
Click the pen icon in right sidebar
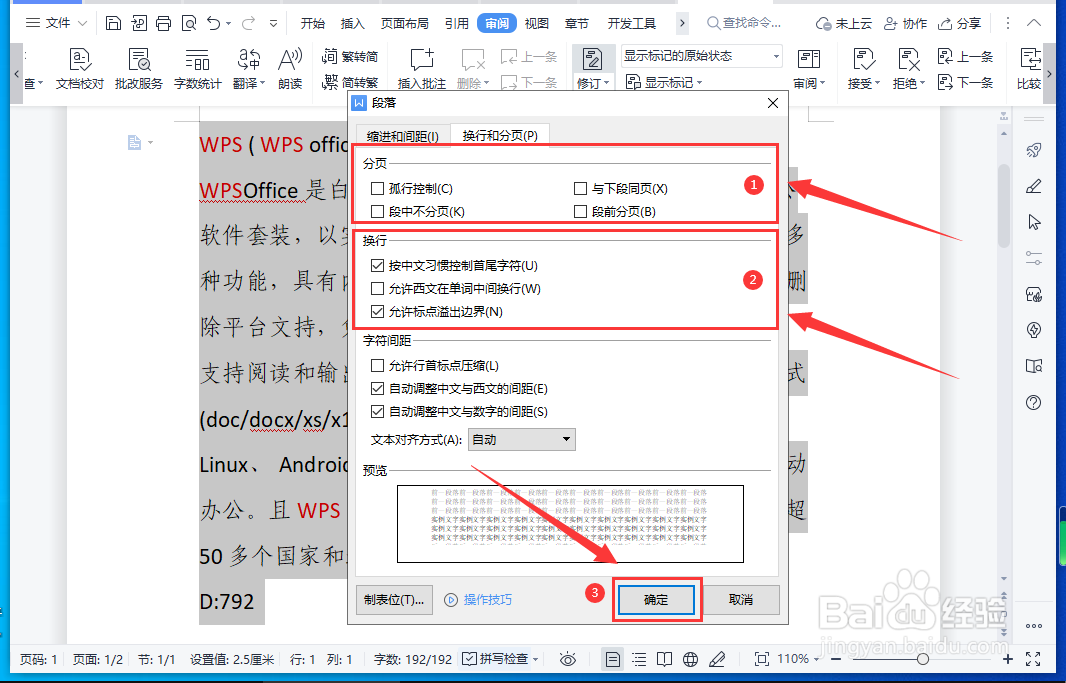pyautogui.click(x=1033, y=186)
